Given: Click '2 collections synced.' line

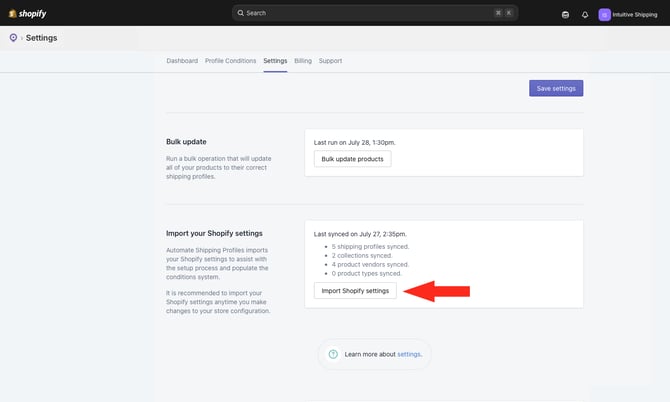Looking at the screenshot, I should (x=362, y=255).
